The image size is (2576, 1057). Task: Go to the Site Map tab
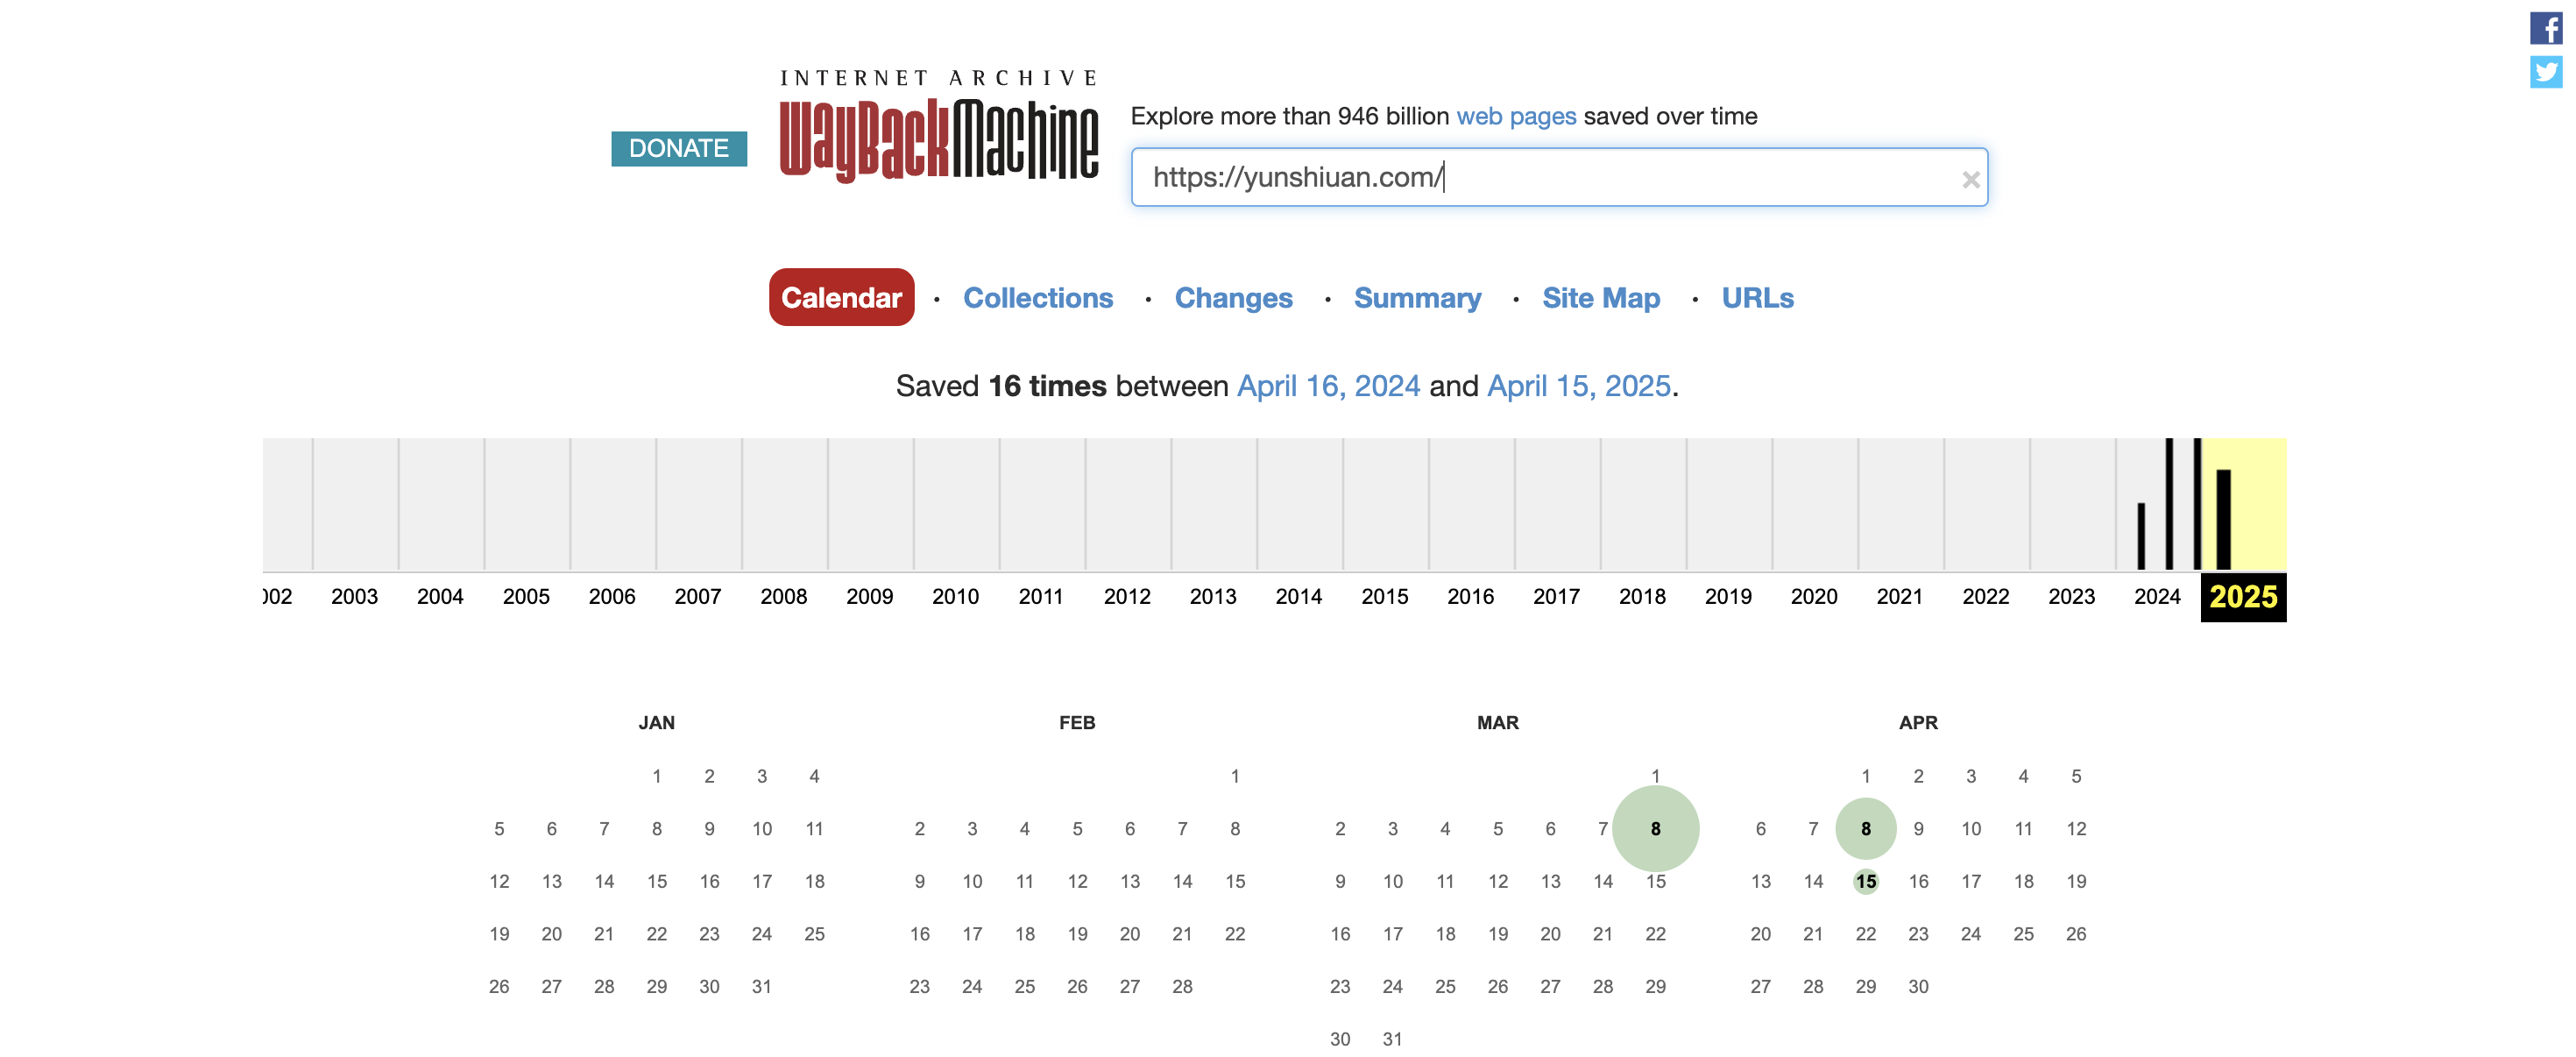(x=1600, y=298)
